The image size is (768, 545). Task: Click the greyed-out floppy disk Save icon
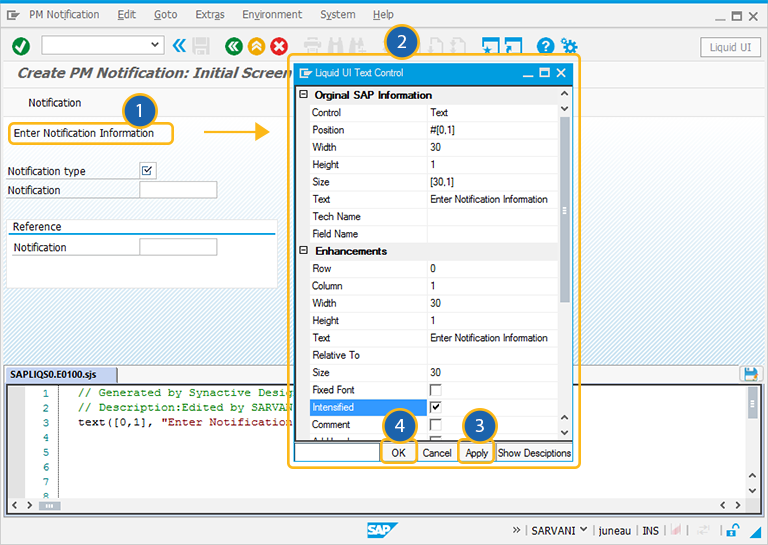pyautogui.click(x=201, y=47)
